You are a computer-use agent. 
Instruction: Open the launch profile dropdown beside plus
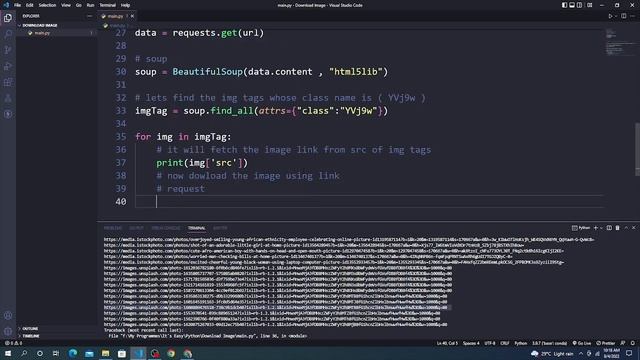pos(601,228)
